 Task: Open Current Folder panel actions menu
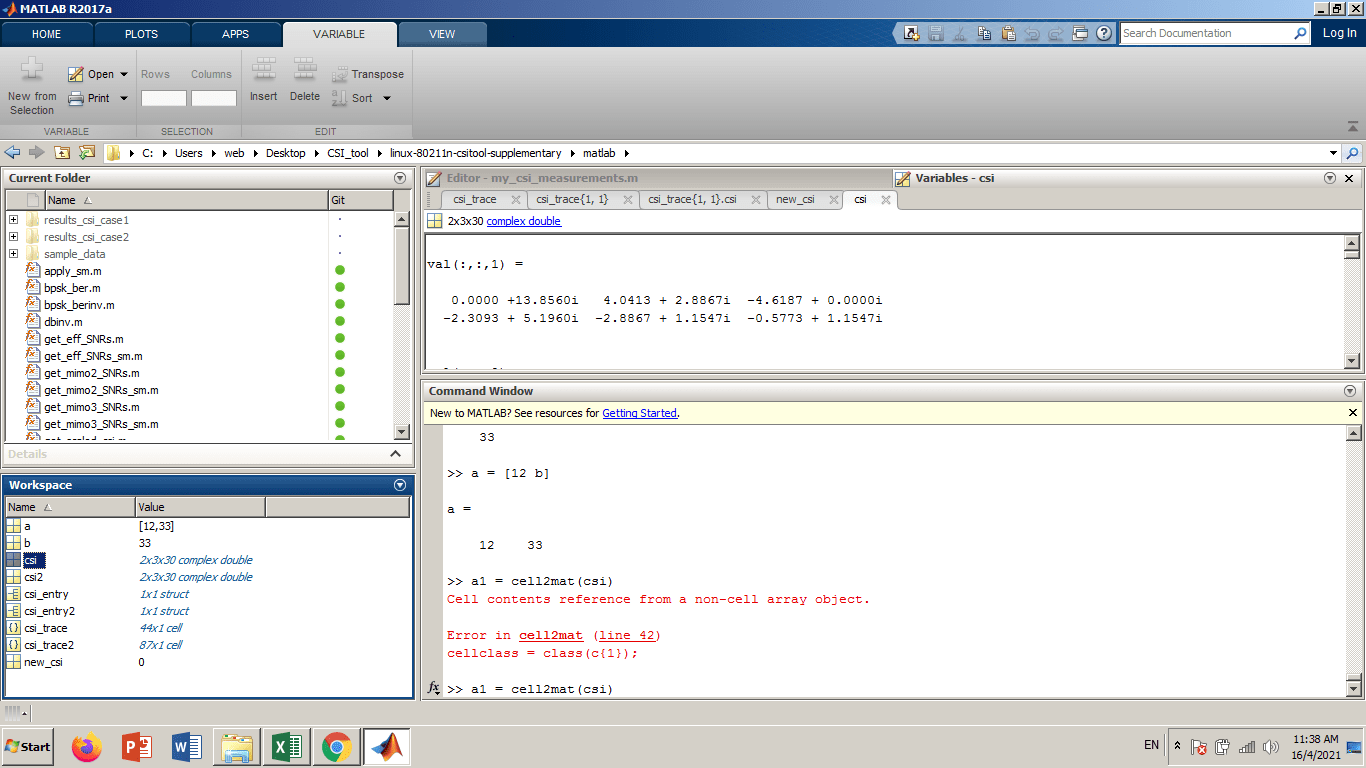click(x=400, y=178)
